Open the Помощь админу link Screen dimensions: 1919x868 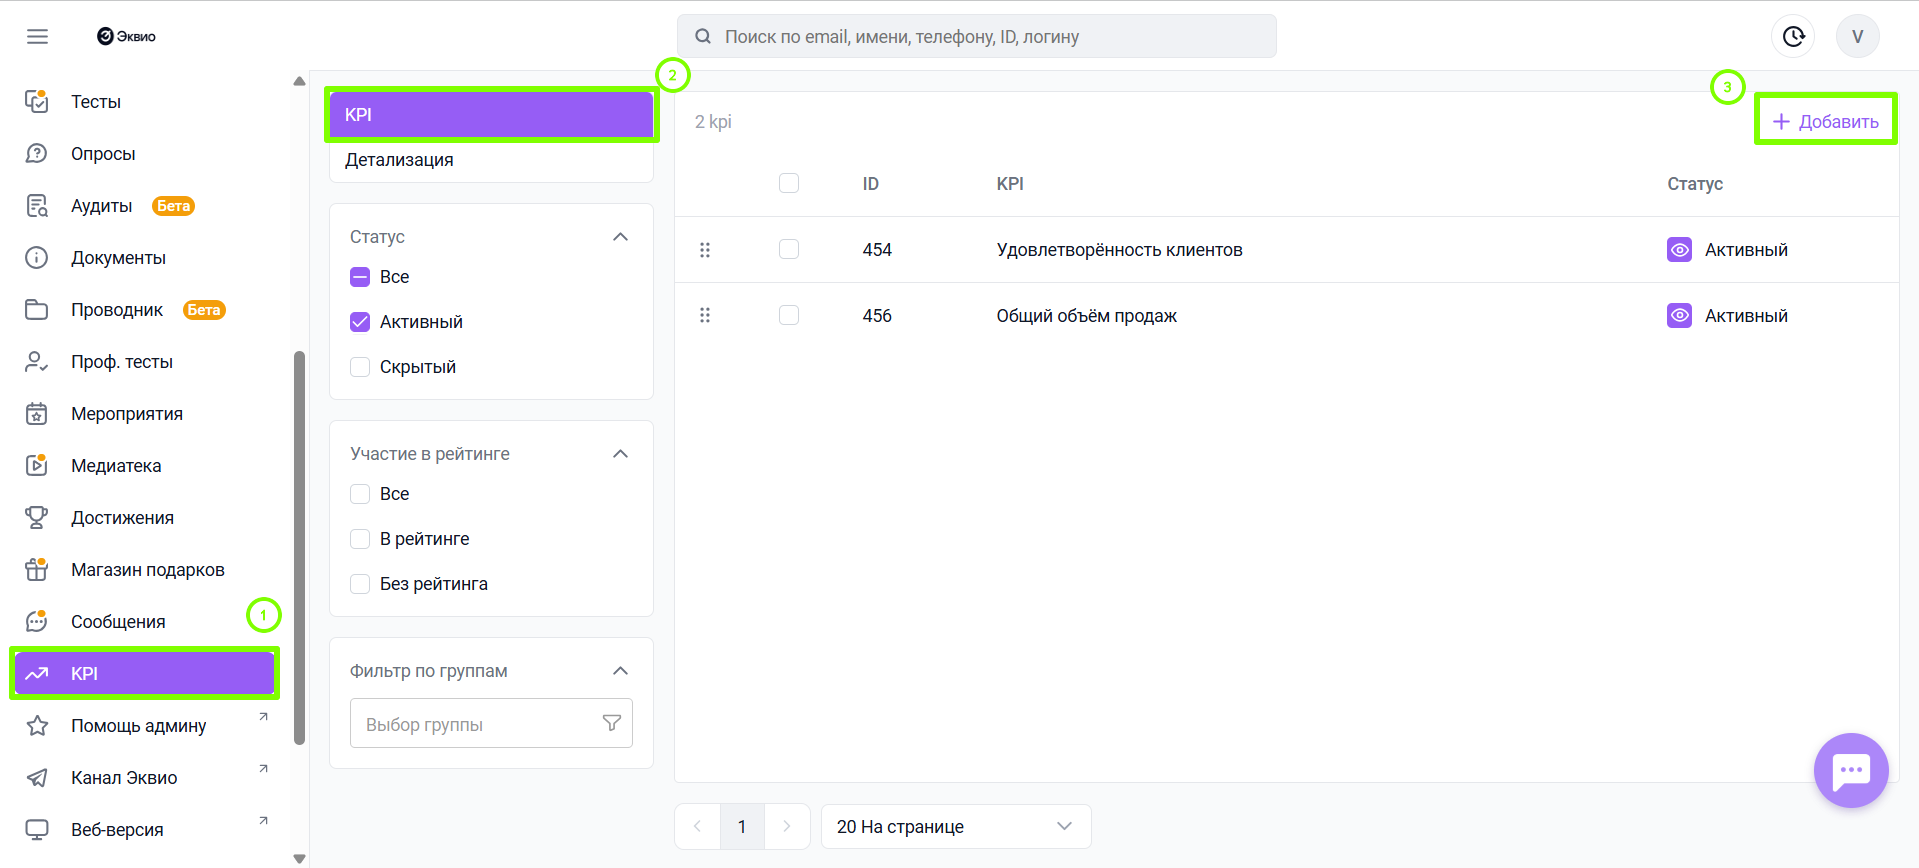[x=138, y=726]
